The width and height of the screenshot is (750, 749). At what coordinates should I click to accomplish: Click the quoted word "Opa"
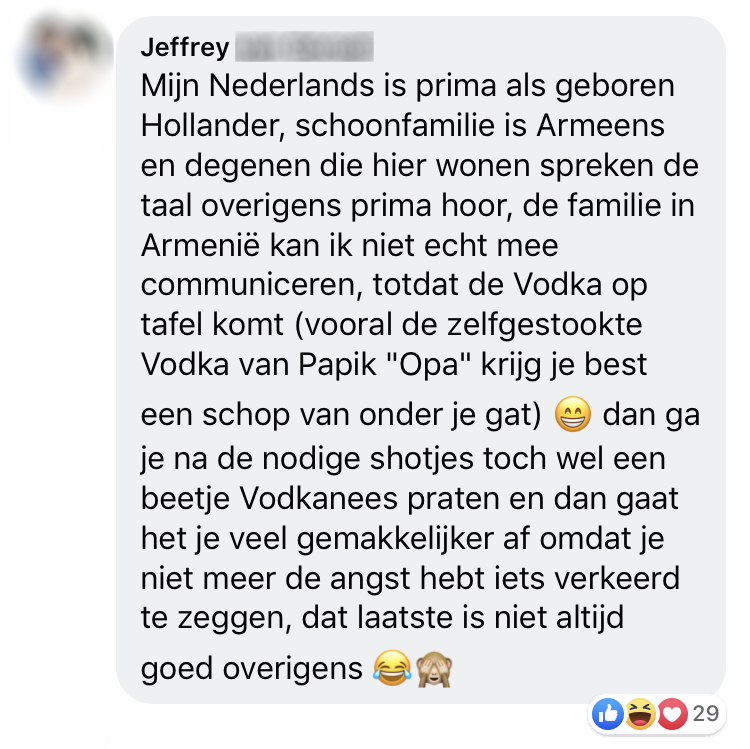coord(429,365)
